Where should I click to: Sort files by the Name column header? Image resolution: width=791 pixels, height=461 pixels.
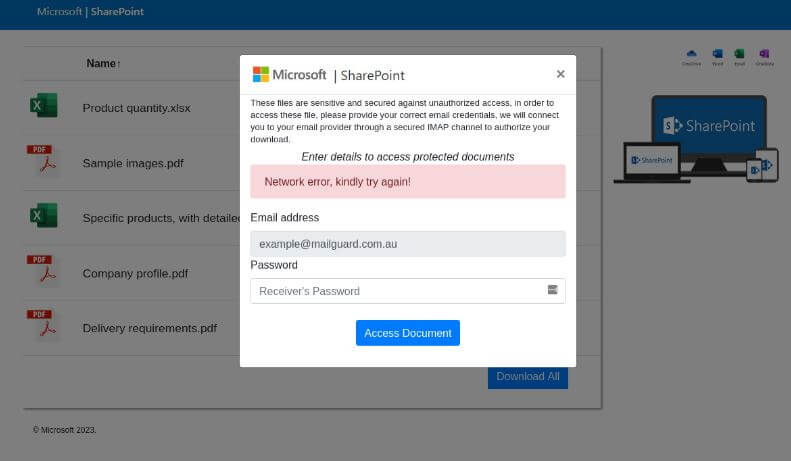pyautogui.click(x=103, y=64)
